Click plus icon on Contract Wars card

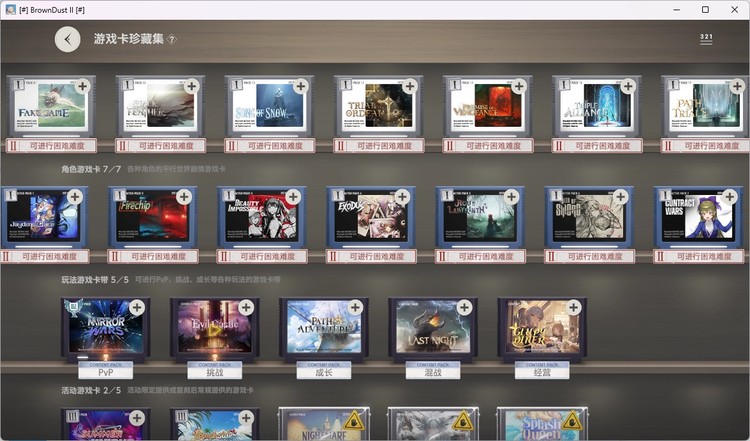[x=728, y=197]
